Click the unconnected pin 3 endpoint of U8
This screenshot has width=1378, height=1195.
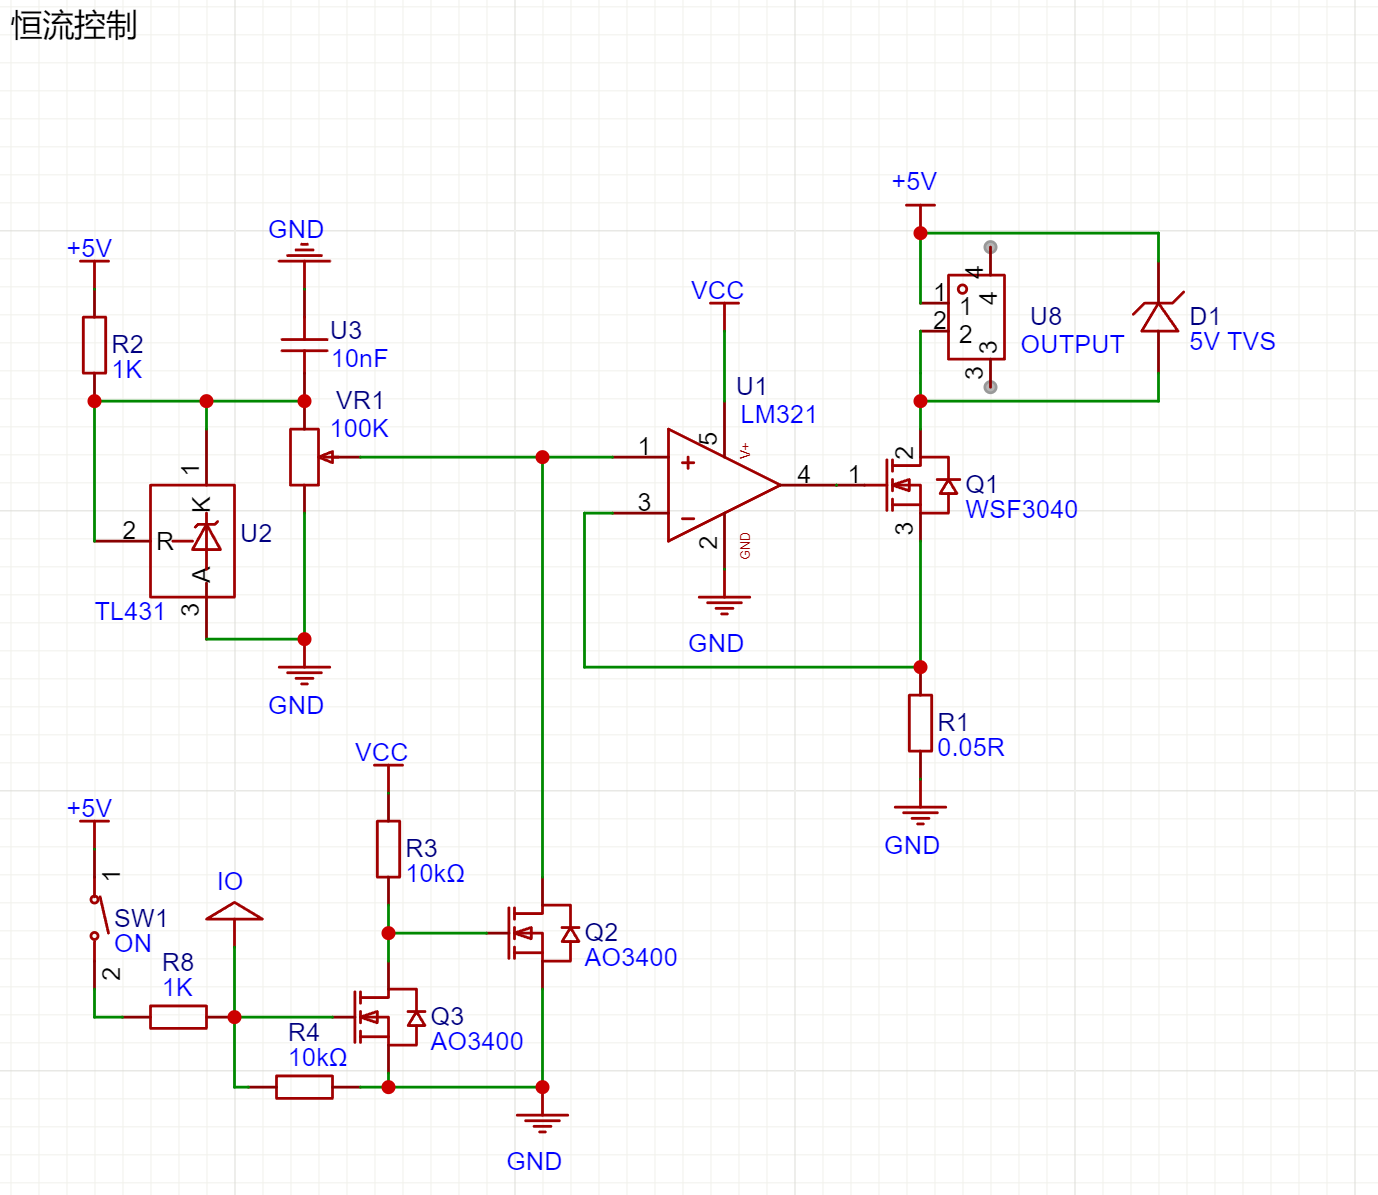[x=990, y=387]
